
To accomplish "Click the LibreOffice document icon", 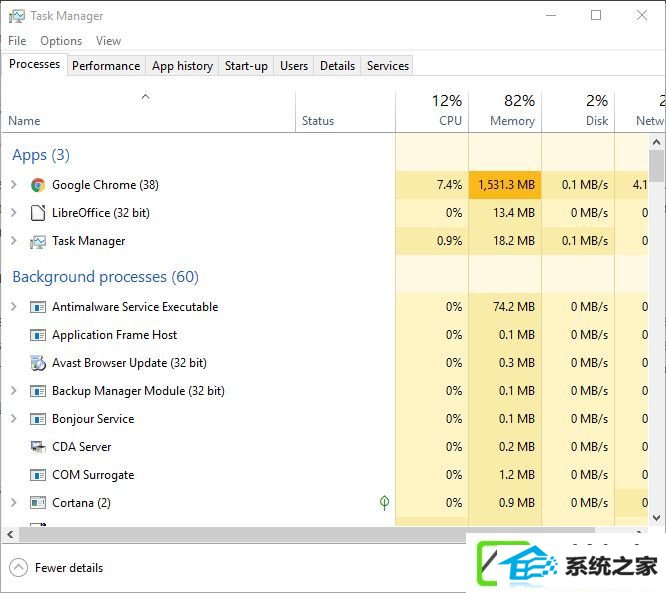I will click(x=38, y=213).
